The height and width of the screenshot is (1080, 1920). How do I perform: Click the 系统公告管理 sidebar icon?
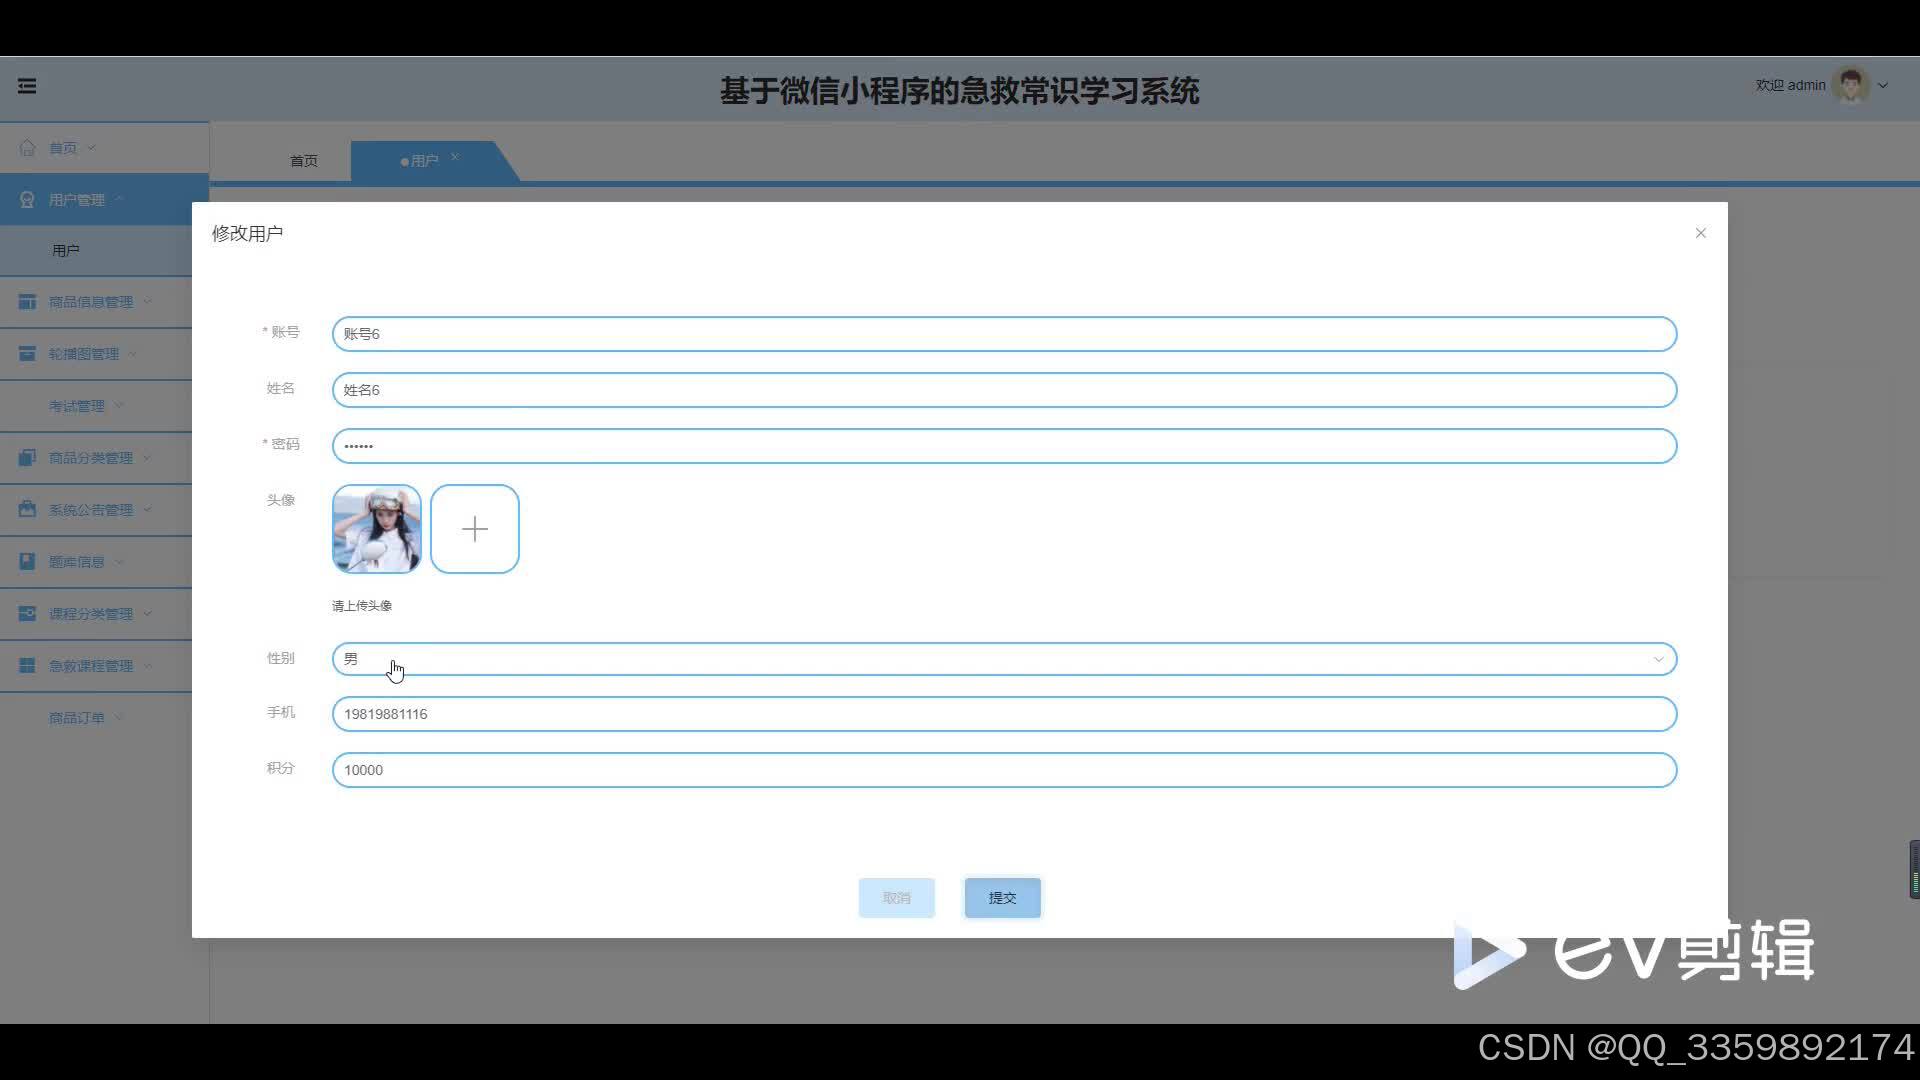coord(27,510)
